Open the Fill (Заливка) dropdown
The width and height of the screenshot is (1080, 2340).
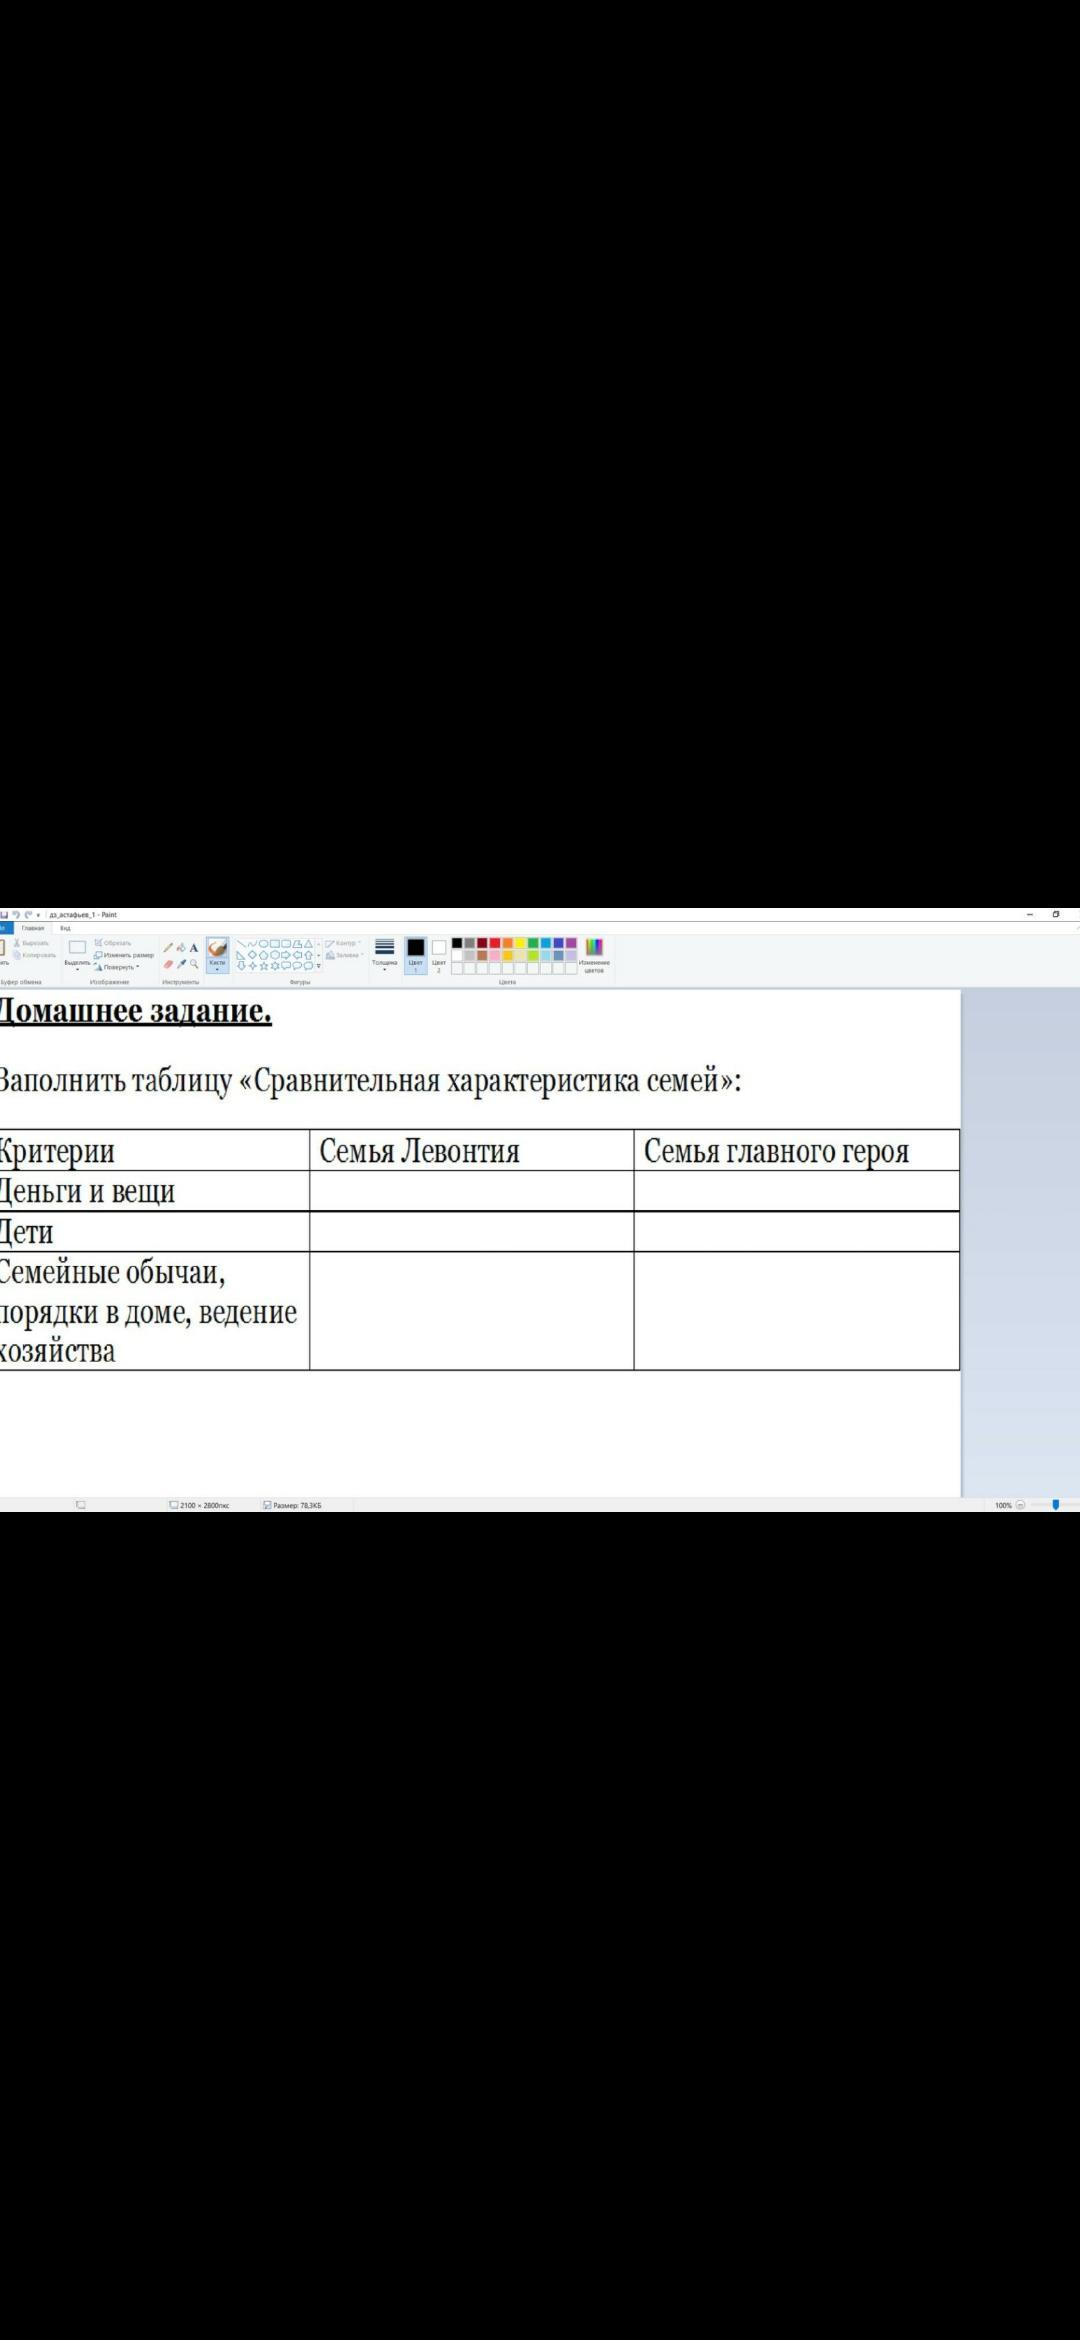[345, 955]
